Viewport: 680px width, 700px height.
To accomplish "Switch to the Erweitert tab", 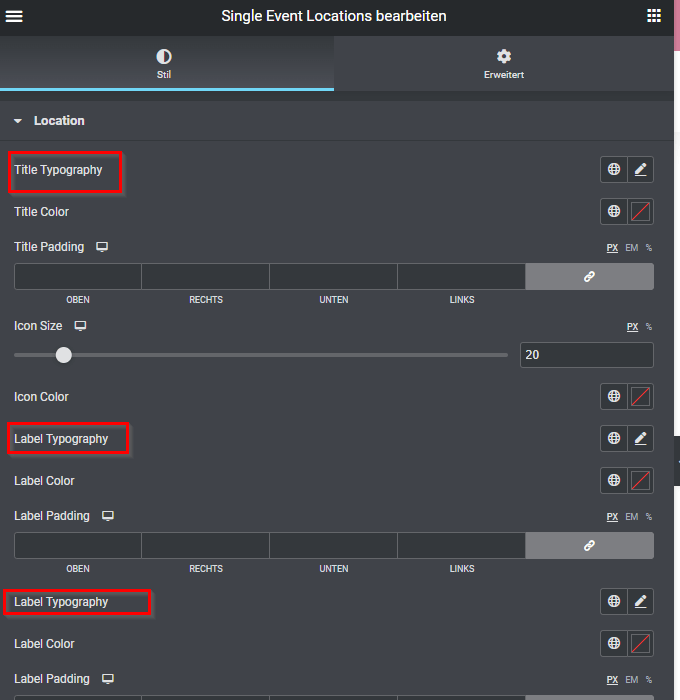I will 503,64.
